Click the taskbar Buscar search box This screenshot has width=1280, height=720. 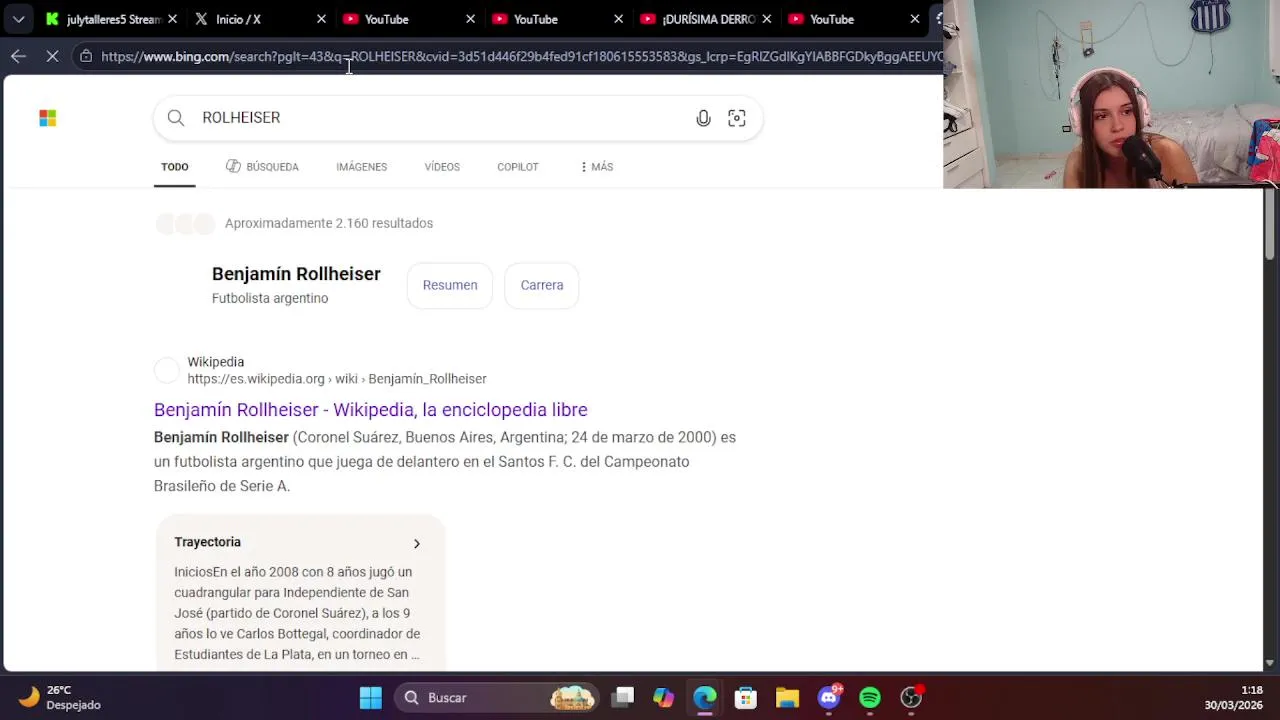(x=497, y=697)
